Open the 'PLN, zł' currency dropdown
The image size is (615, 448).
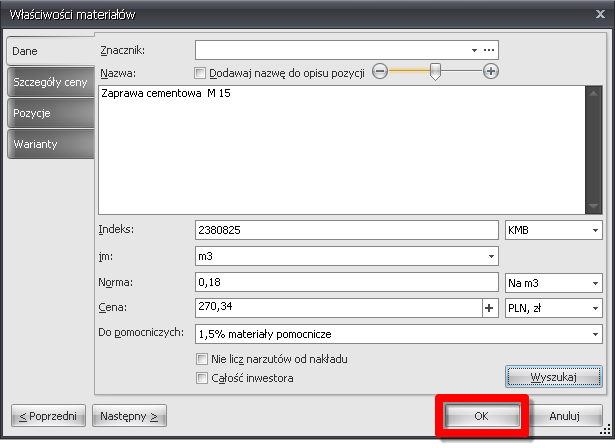pos(595,308)
